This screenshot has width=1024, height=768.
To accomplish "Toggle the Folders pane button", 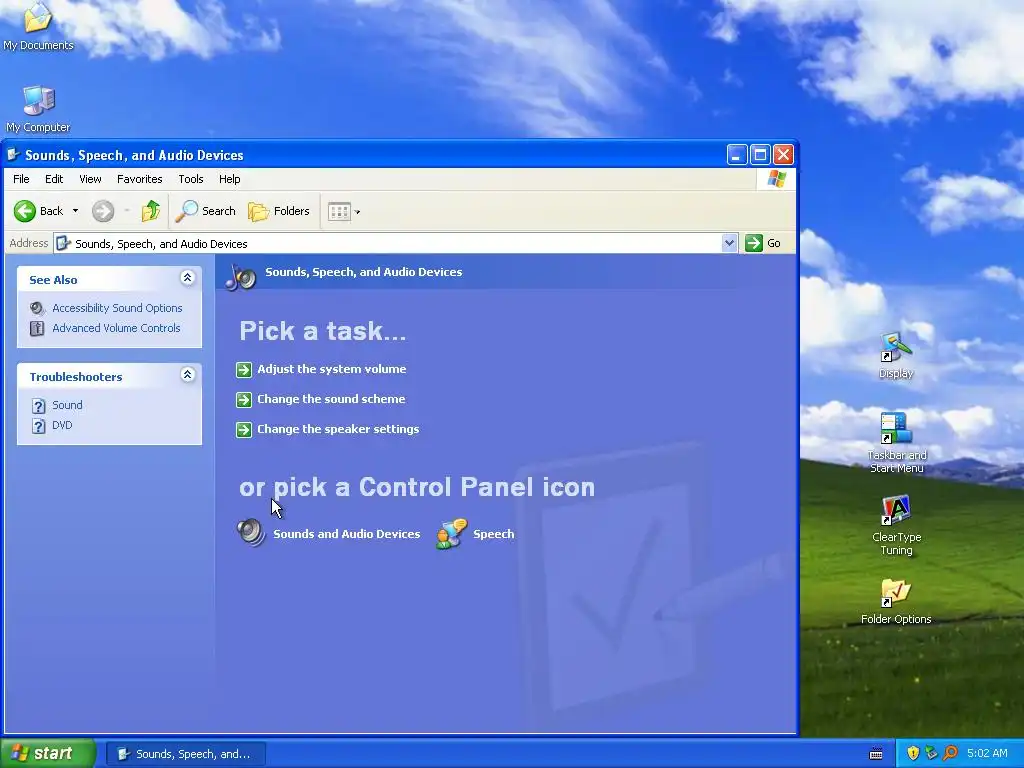I will [279, 211].
